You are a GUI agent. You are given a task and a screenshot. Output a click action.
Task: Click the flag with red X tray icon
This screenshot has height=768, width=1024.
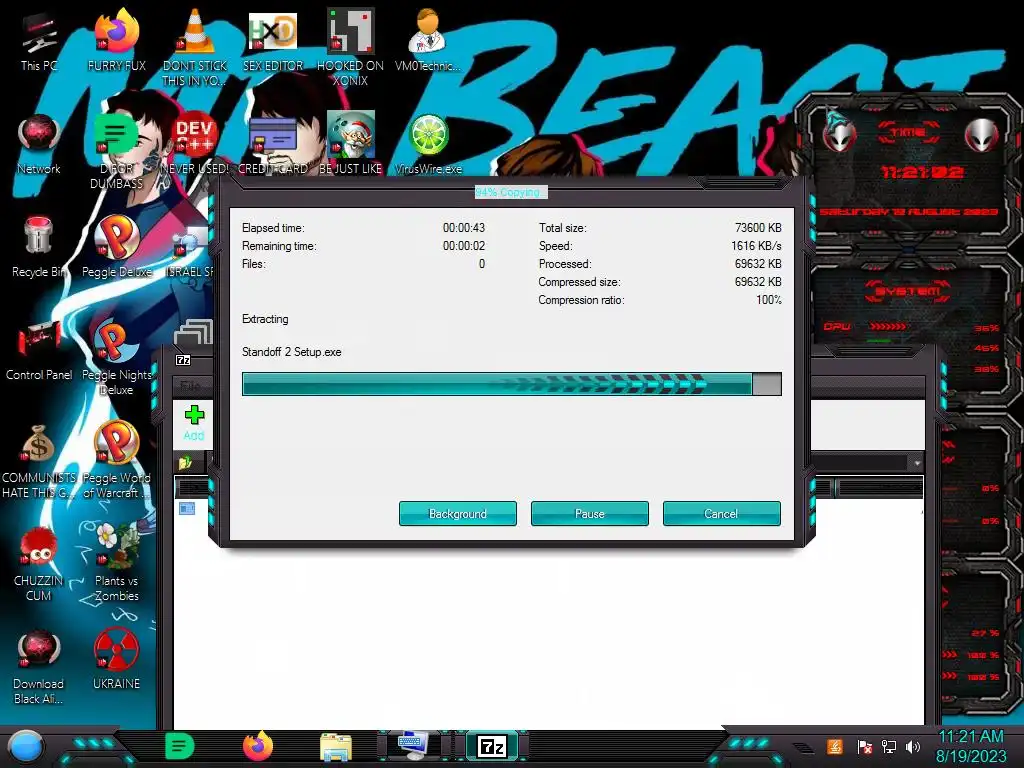point(864,746)
